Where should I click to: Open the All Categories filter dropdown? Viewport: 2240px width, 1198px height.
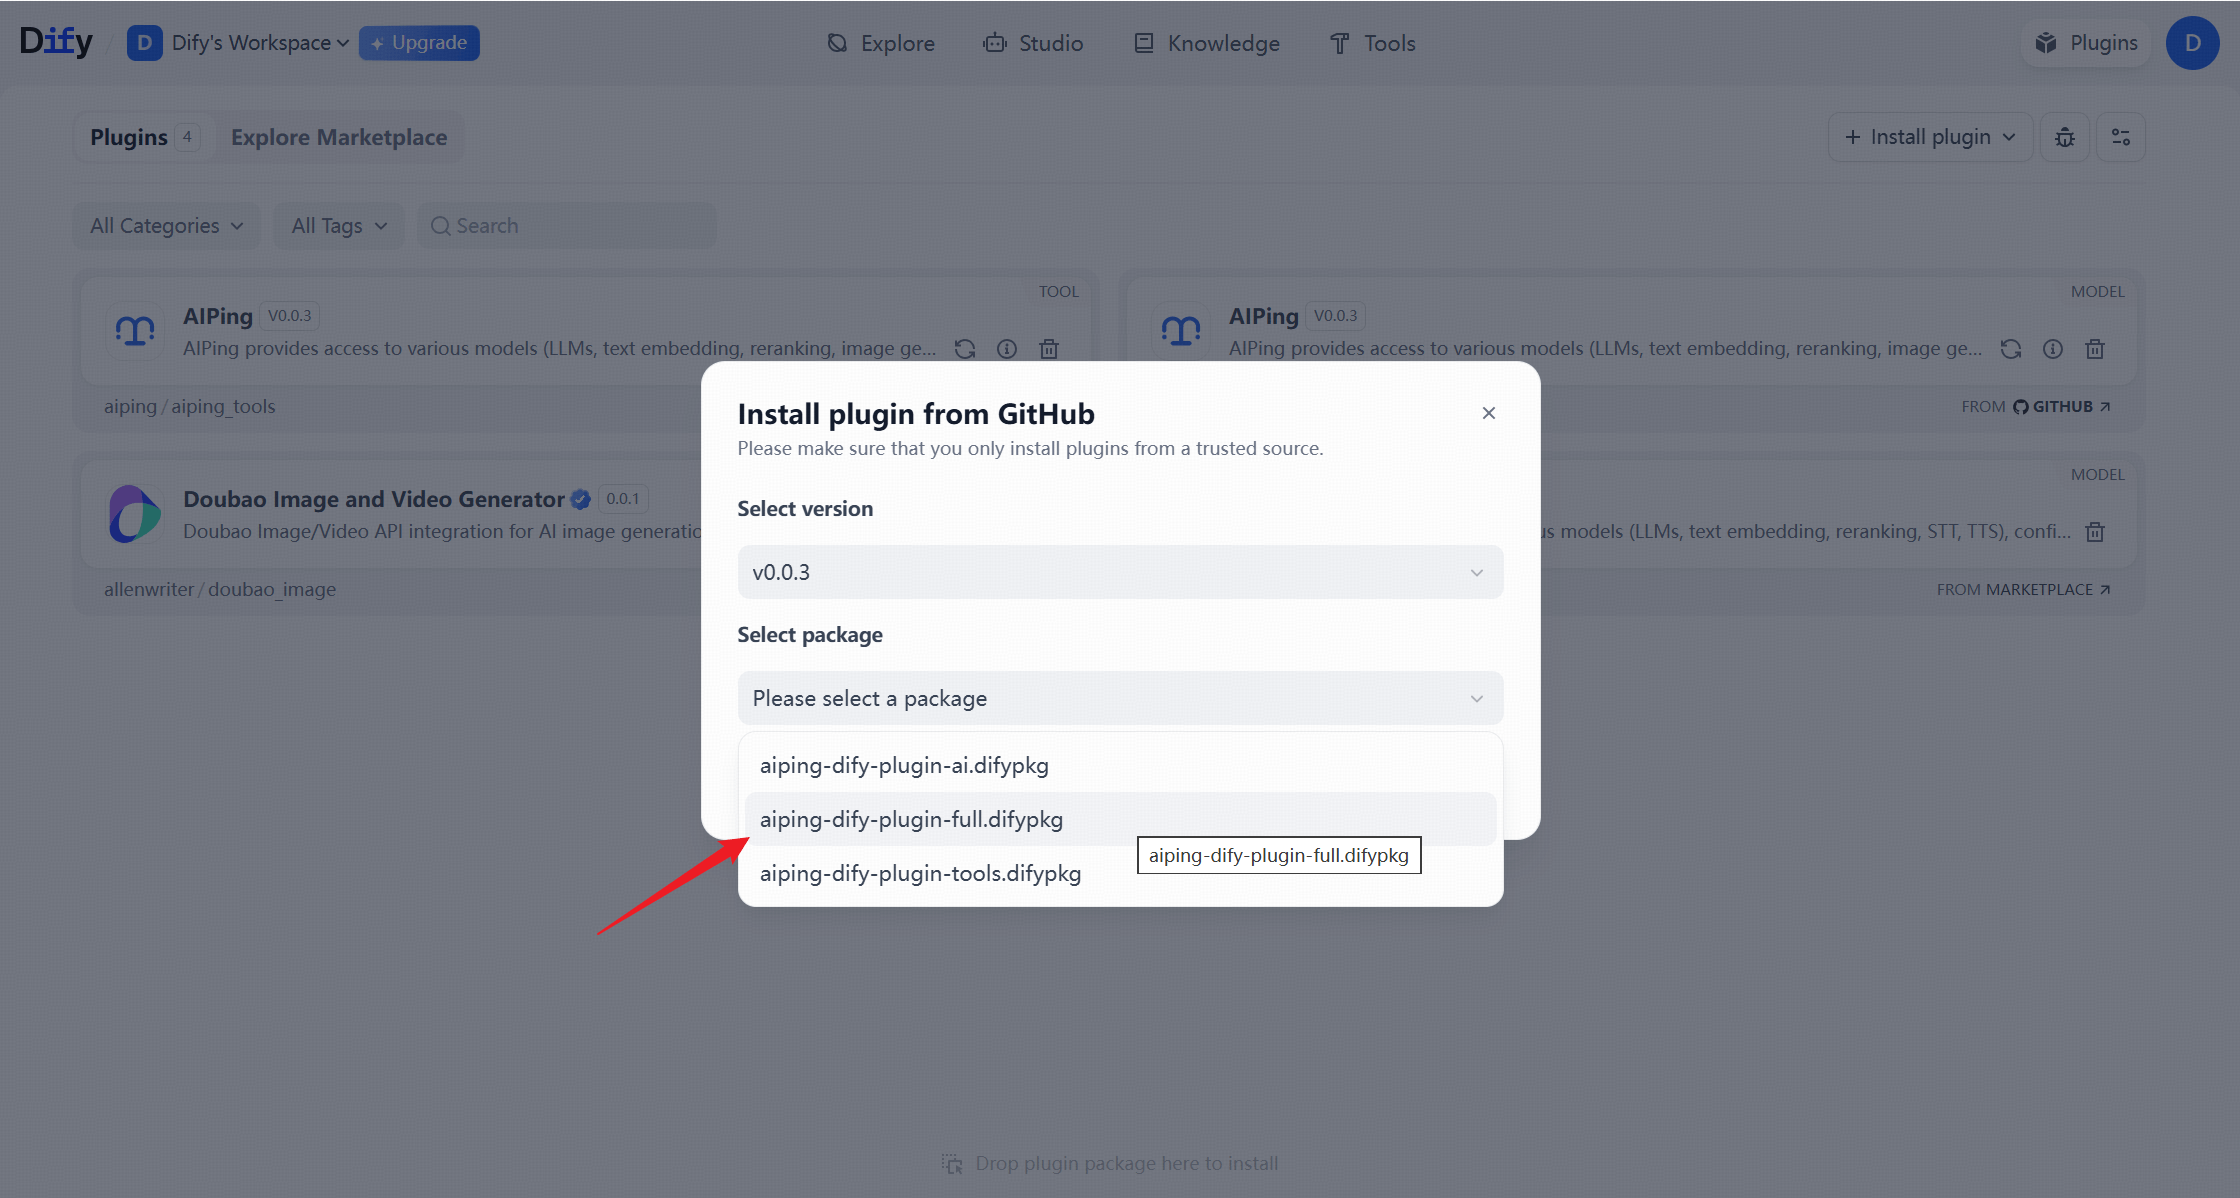click(x=166, y=226)
